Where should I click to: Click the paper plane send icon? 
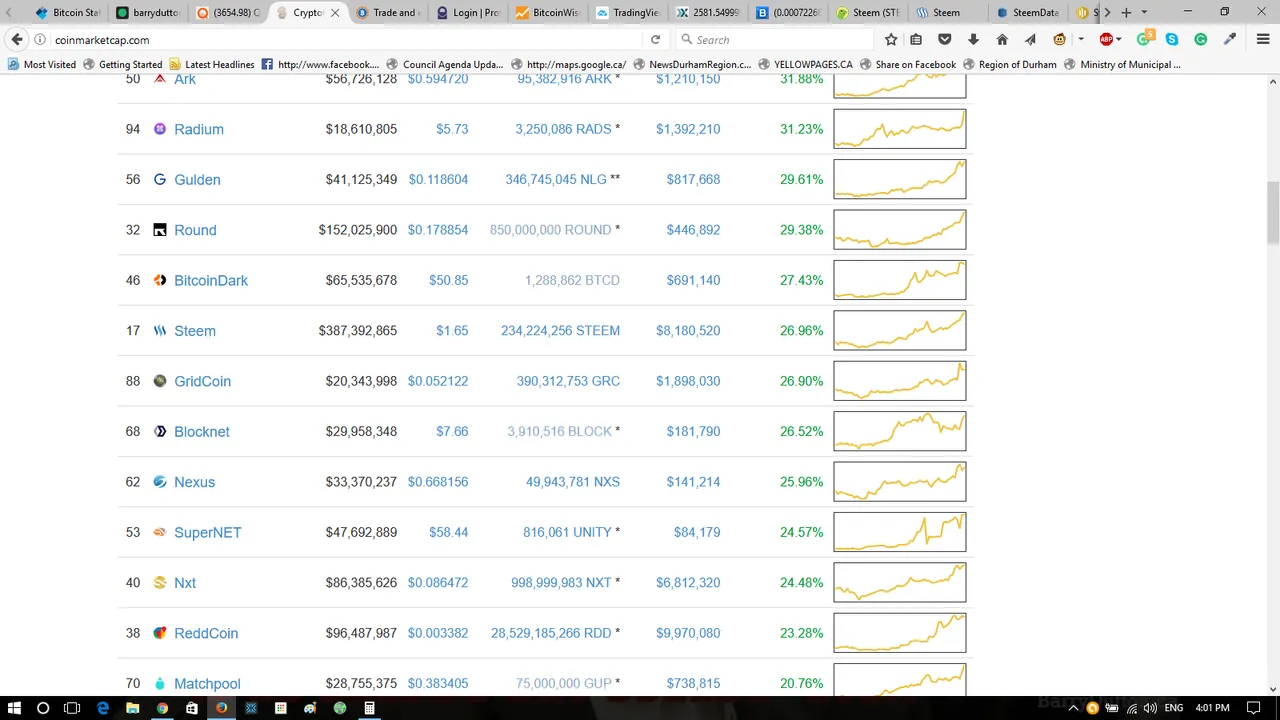pyautogui.click(x=1030, y=40)
